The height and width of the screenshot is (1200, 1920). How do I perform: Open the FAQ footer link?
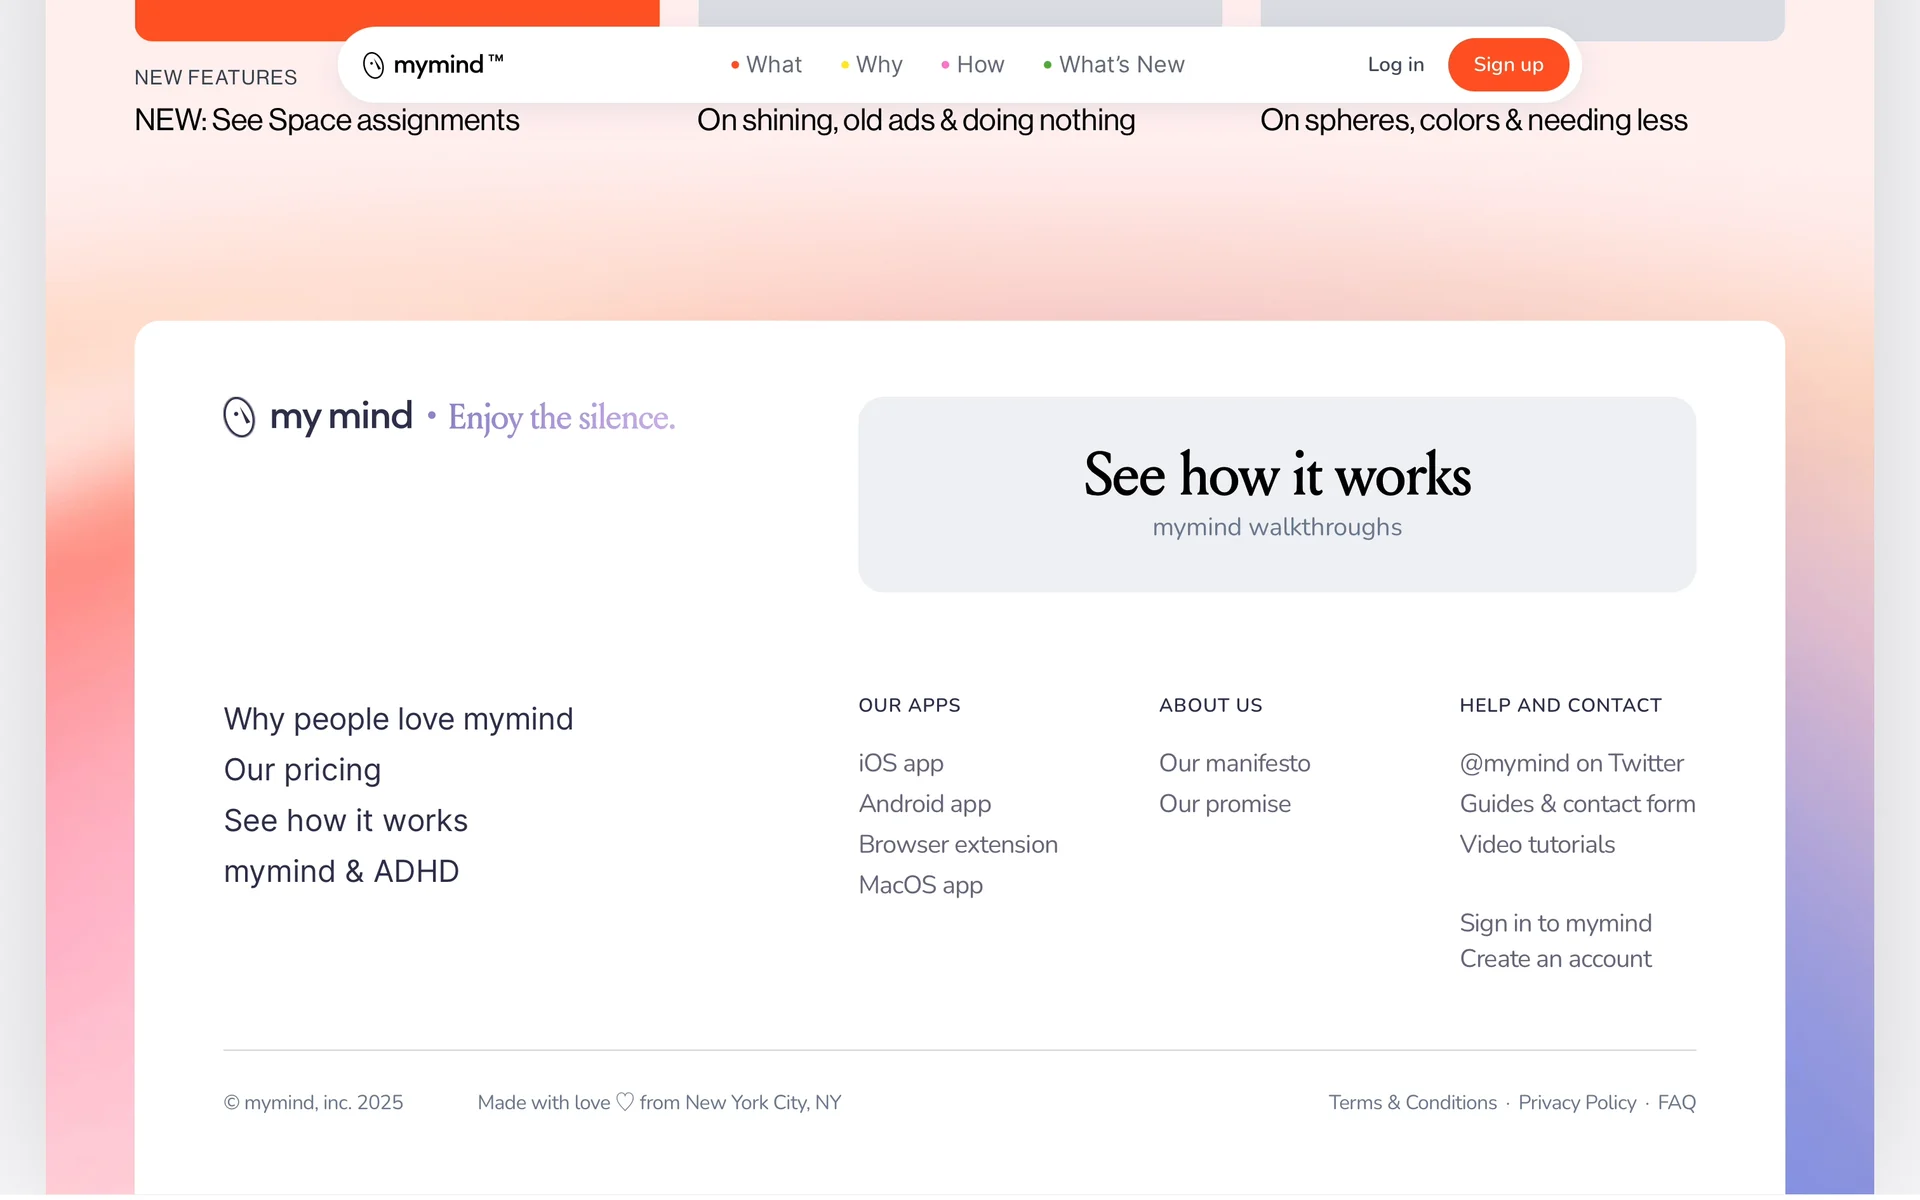pyautogui.click(x=1676, y=1102)
